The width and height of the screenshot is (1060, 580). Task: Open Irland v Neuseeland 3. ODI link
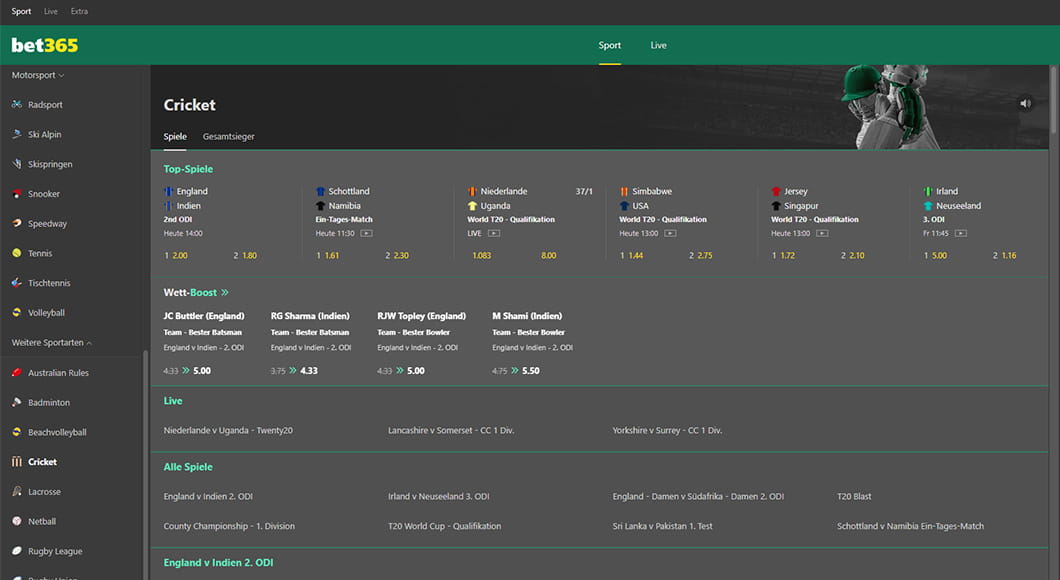pyautogui.click(x=439, y=497)
